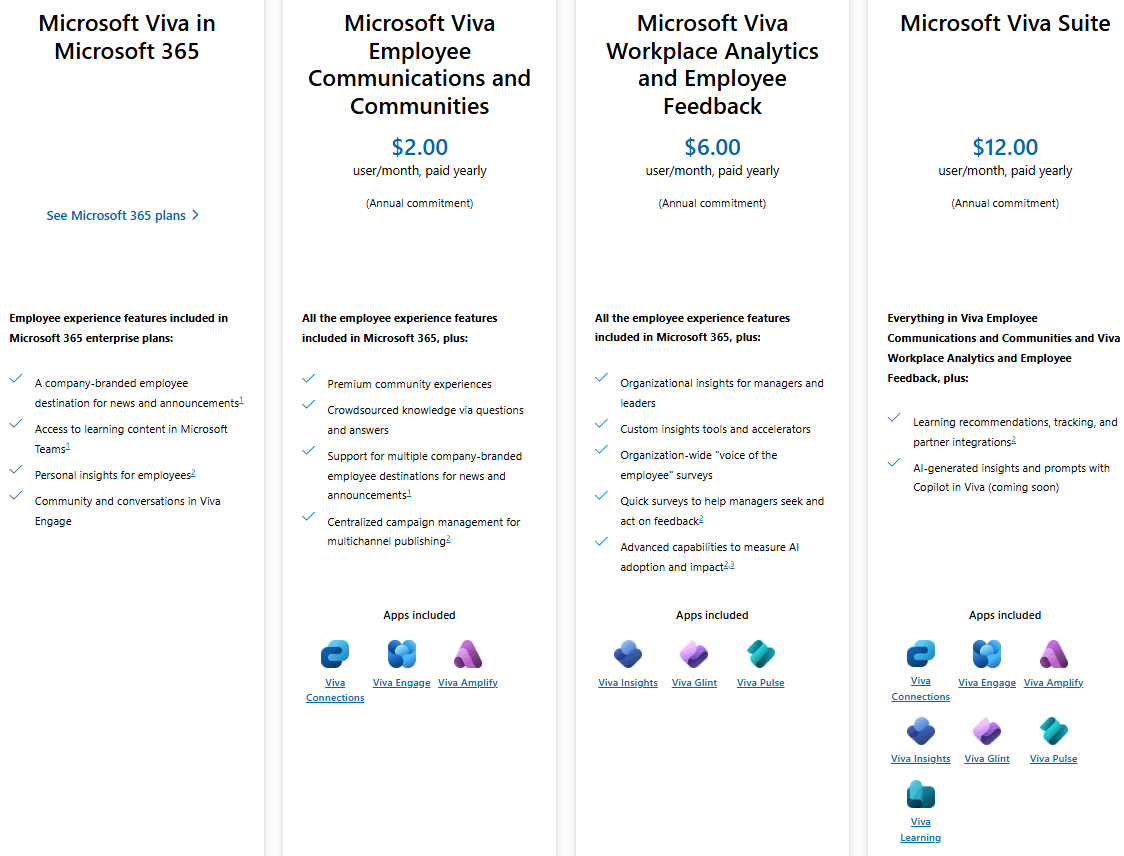Viewport: 1124px width, 856px height.
Task: Click footnote 1 after news and announcements in Microsoft 365 column
Action: 242,401
